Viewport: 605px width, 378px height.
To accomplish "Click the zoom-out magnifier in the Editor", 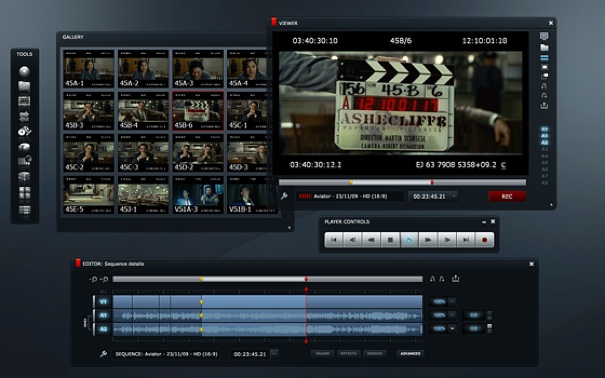I will pyautogui.click(x=93, y=279).
